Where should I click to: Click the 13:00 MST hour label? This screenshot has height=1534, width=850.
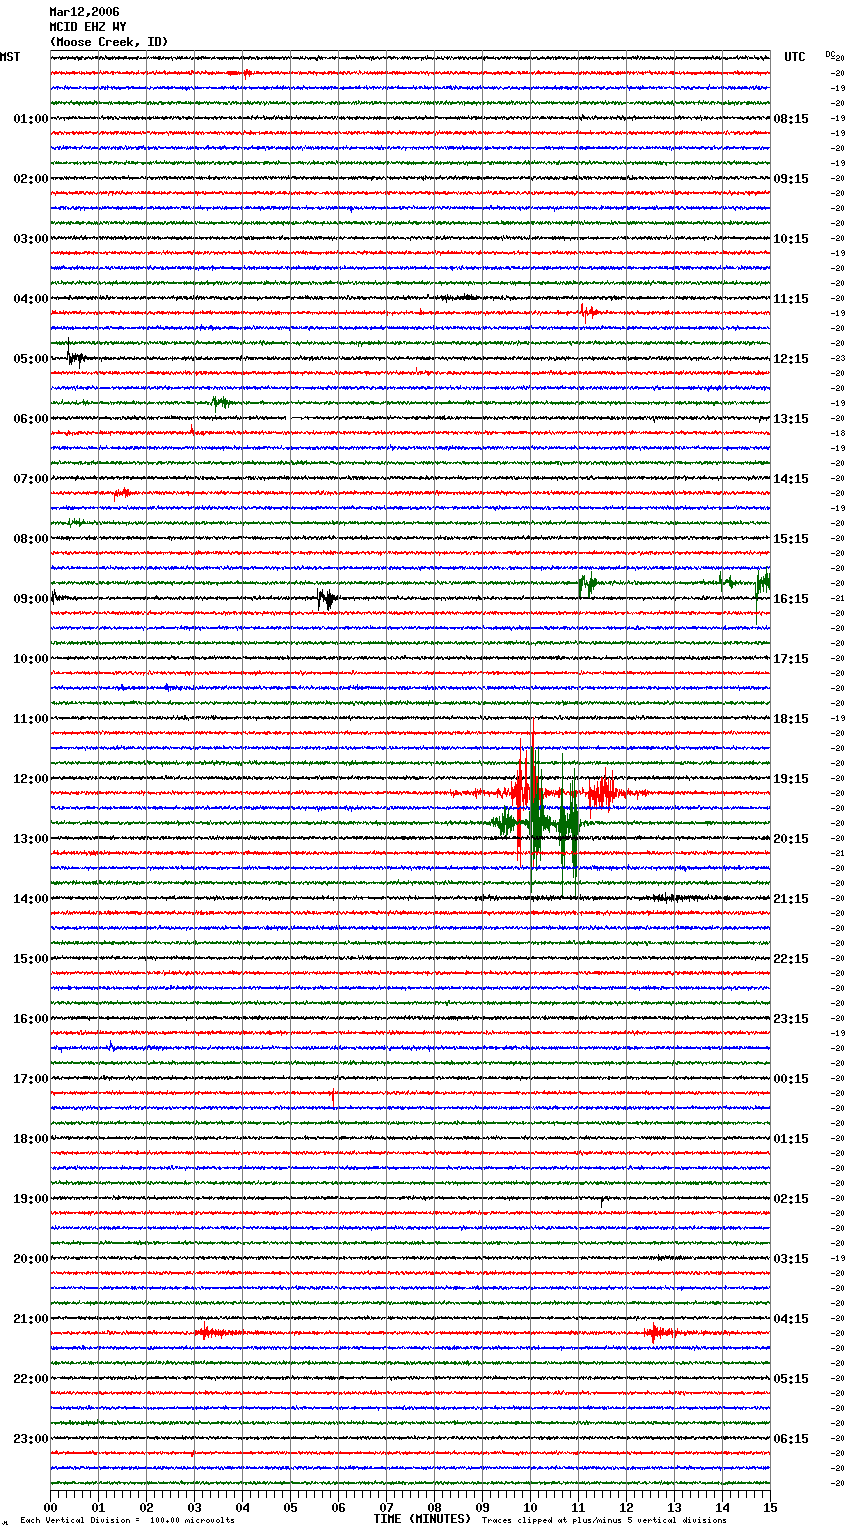point(31,839)
